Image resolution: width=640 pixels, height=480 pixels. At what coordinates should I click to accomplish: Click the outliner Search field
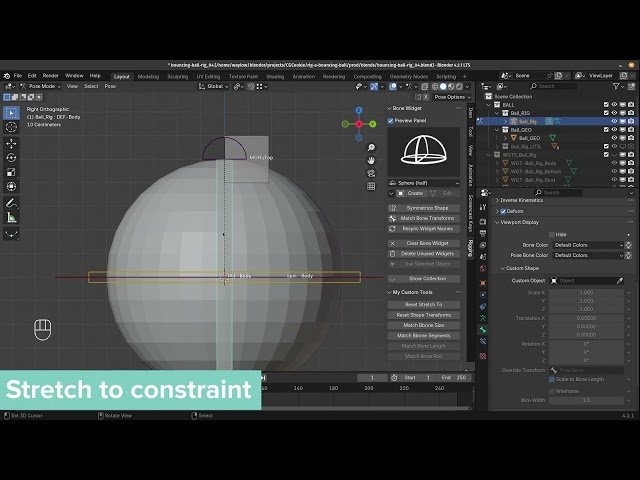[553, 87]
